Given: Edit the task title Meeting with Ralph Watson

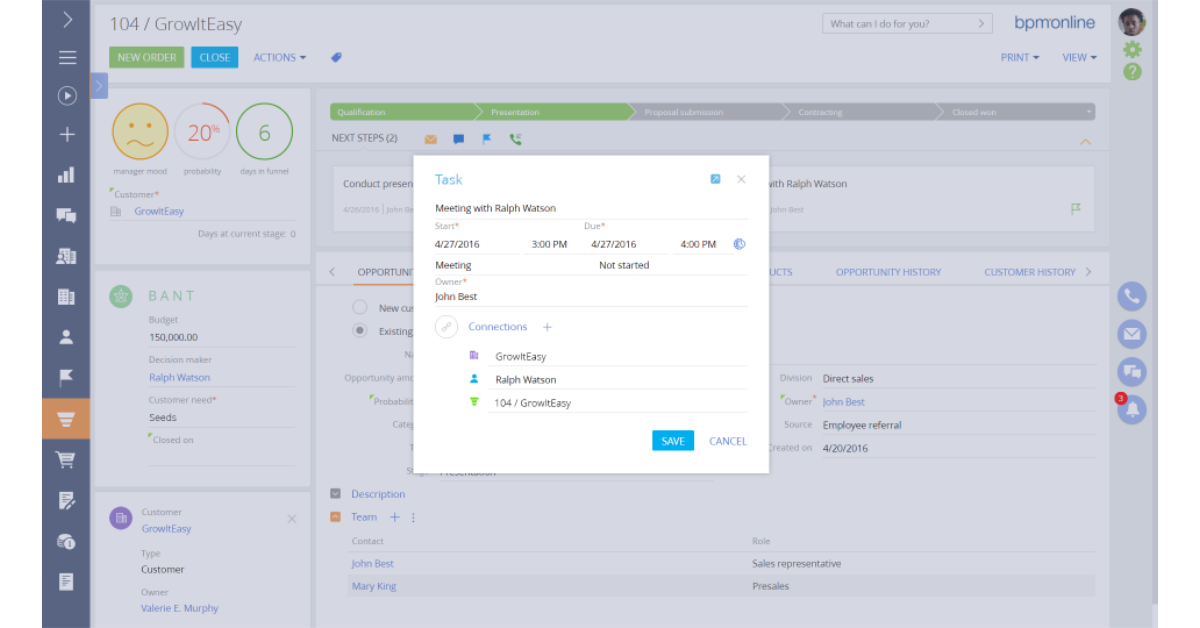Looking at the screenshot, I should [591, 208].
